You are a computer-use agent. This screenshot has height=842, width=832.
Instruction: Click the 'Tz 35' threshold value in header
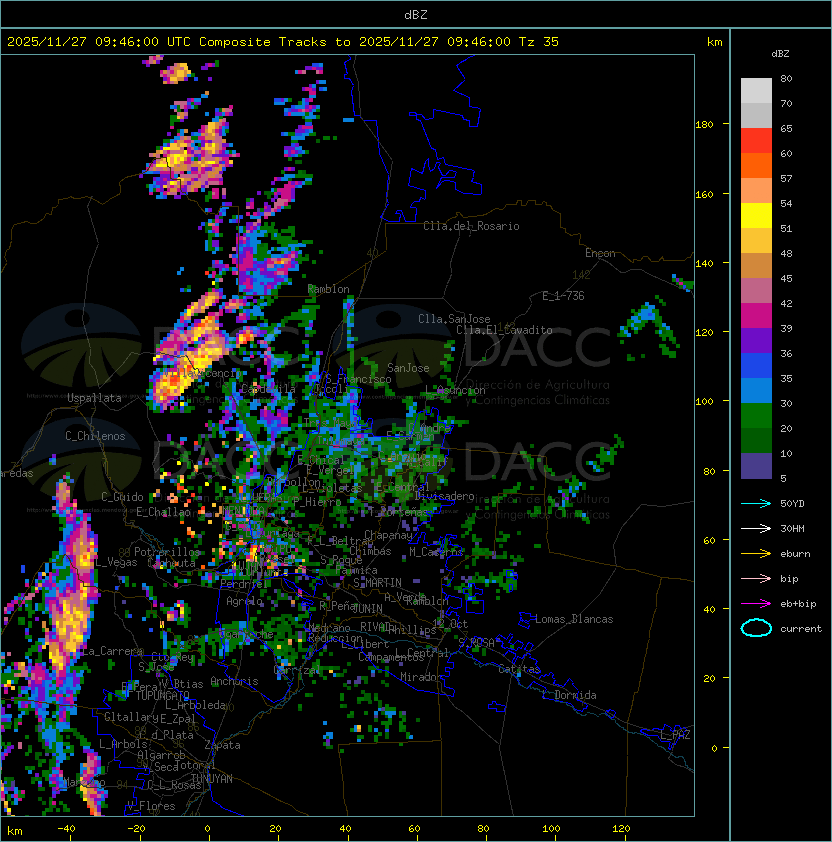tap(539, 42)
